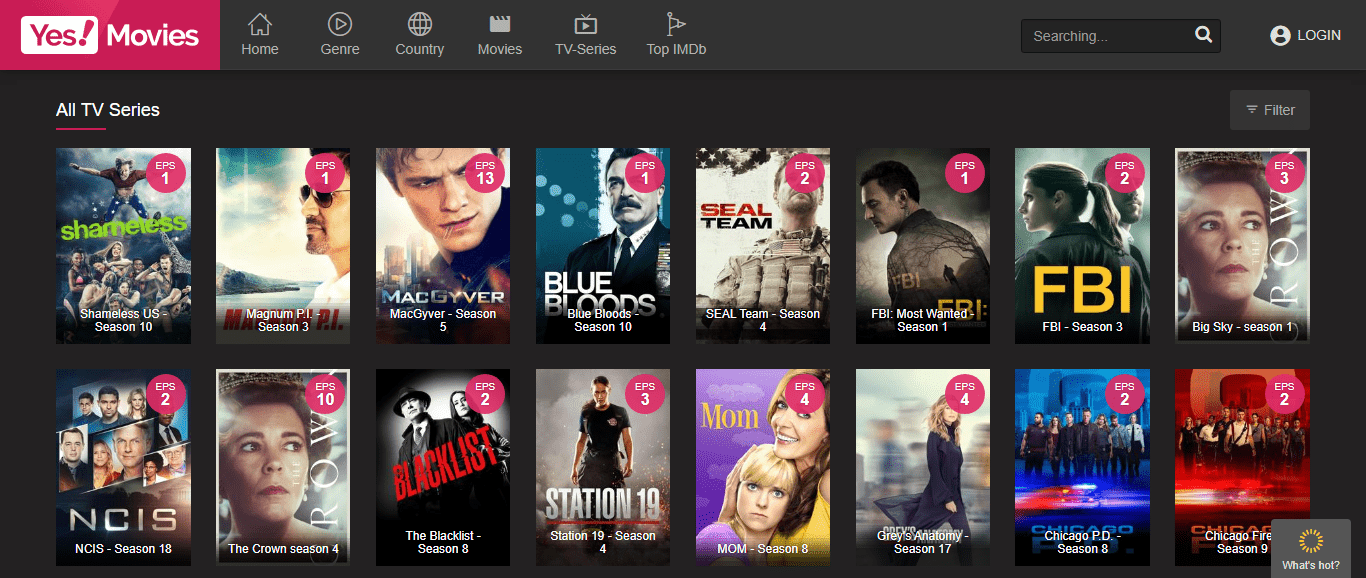Click the Country globe icon

[x=420, y=23]
